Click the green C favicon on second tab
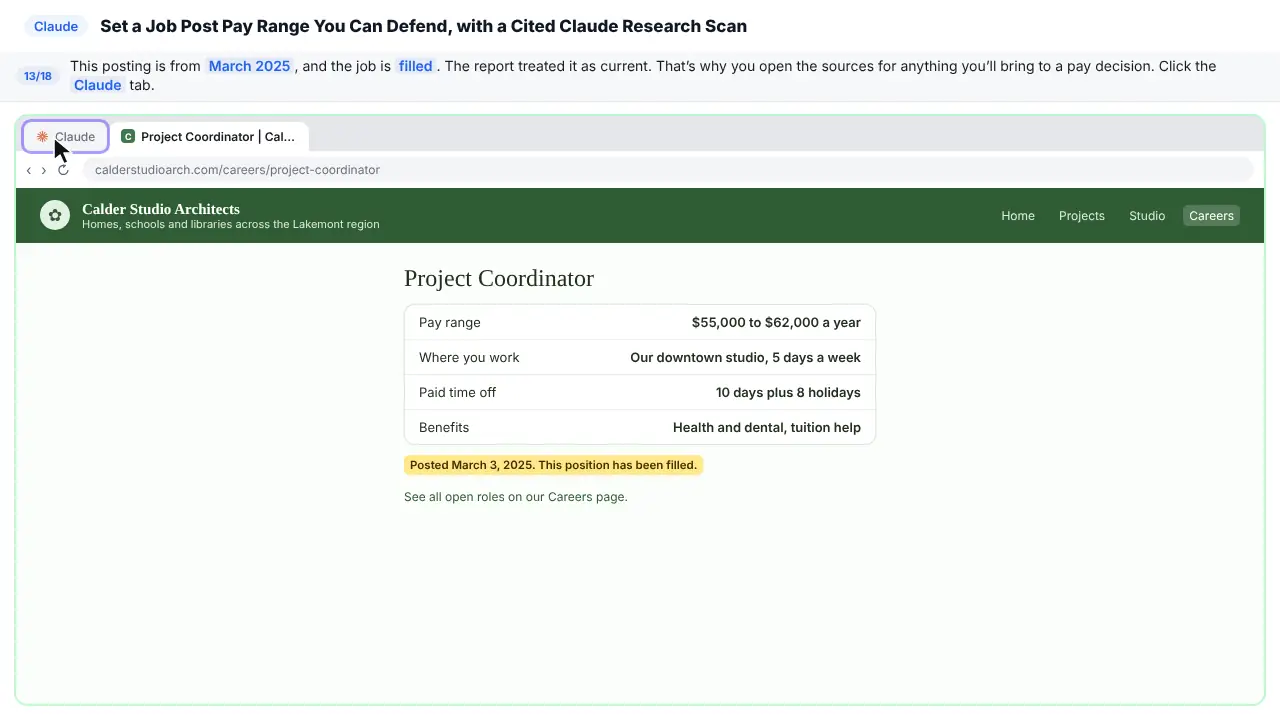Viewport: 1280px width, 720px height. coord(128,136)
